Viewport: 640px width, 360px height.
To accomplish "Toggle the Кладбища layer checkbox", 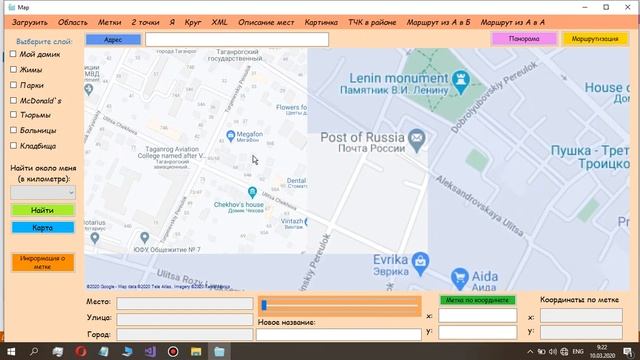I will pos(13,146).
